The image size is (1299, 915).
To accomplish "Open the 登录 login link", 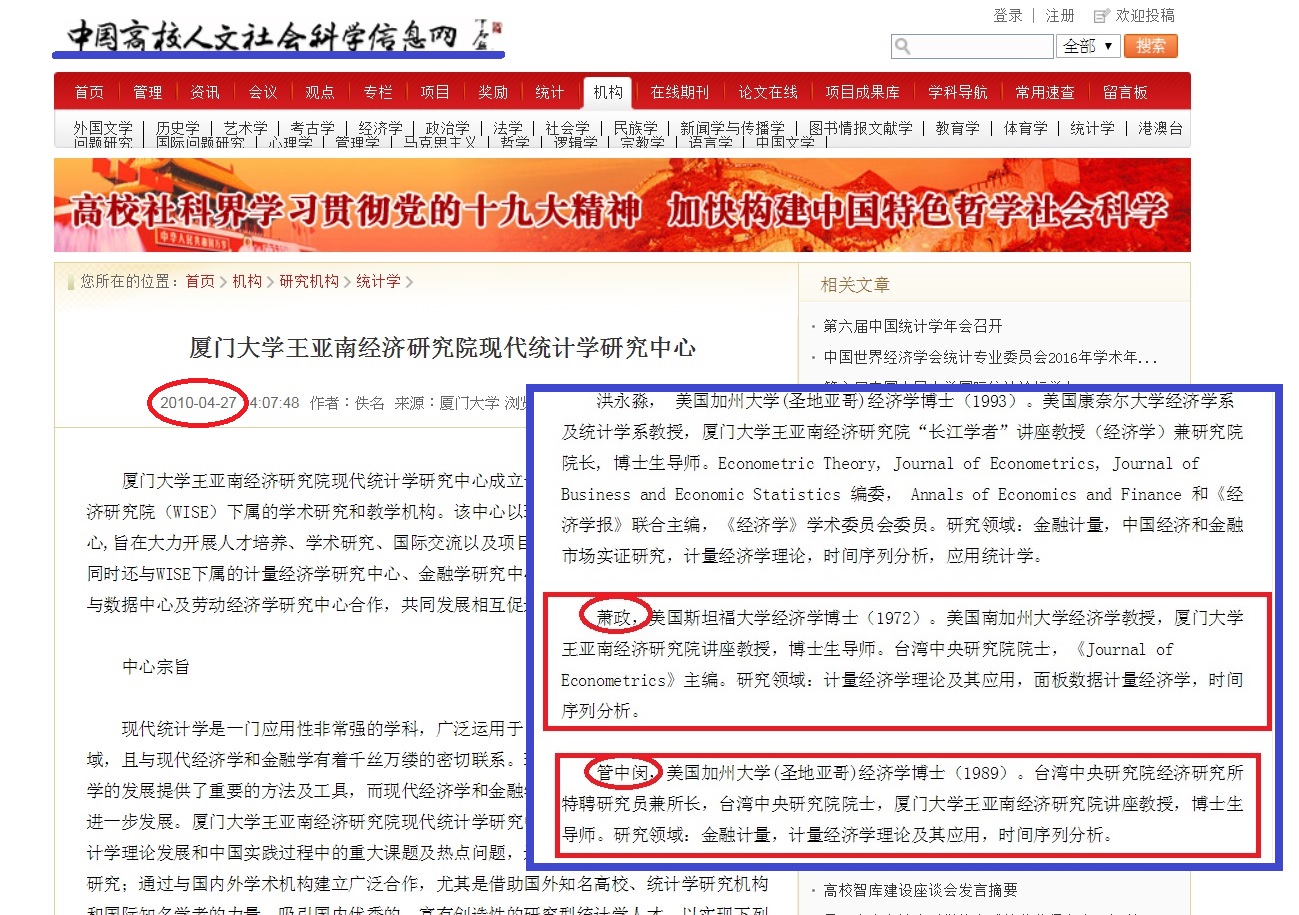I will click(1008, 15).
